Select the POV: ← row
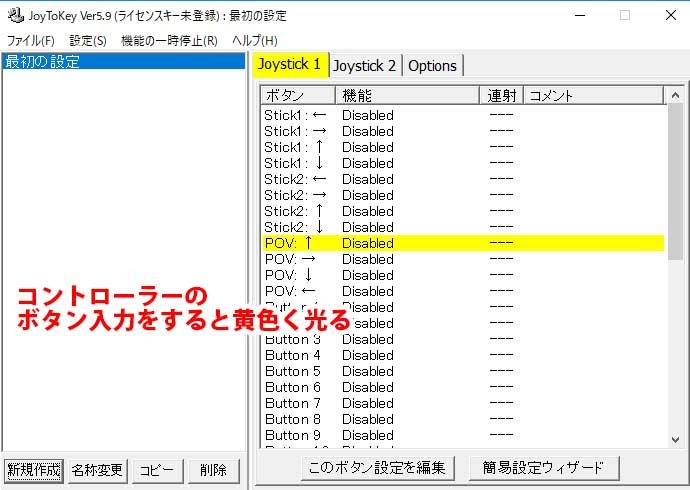Image resolution: width=690 pixels, height=490 pixels. tap(463, 291)
